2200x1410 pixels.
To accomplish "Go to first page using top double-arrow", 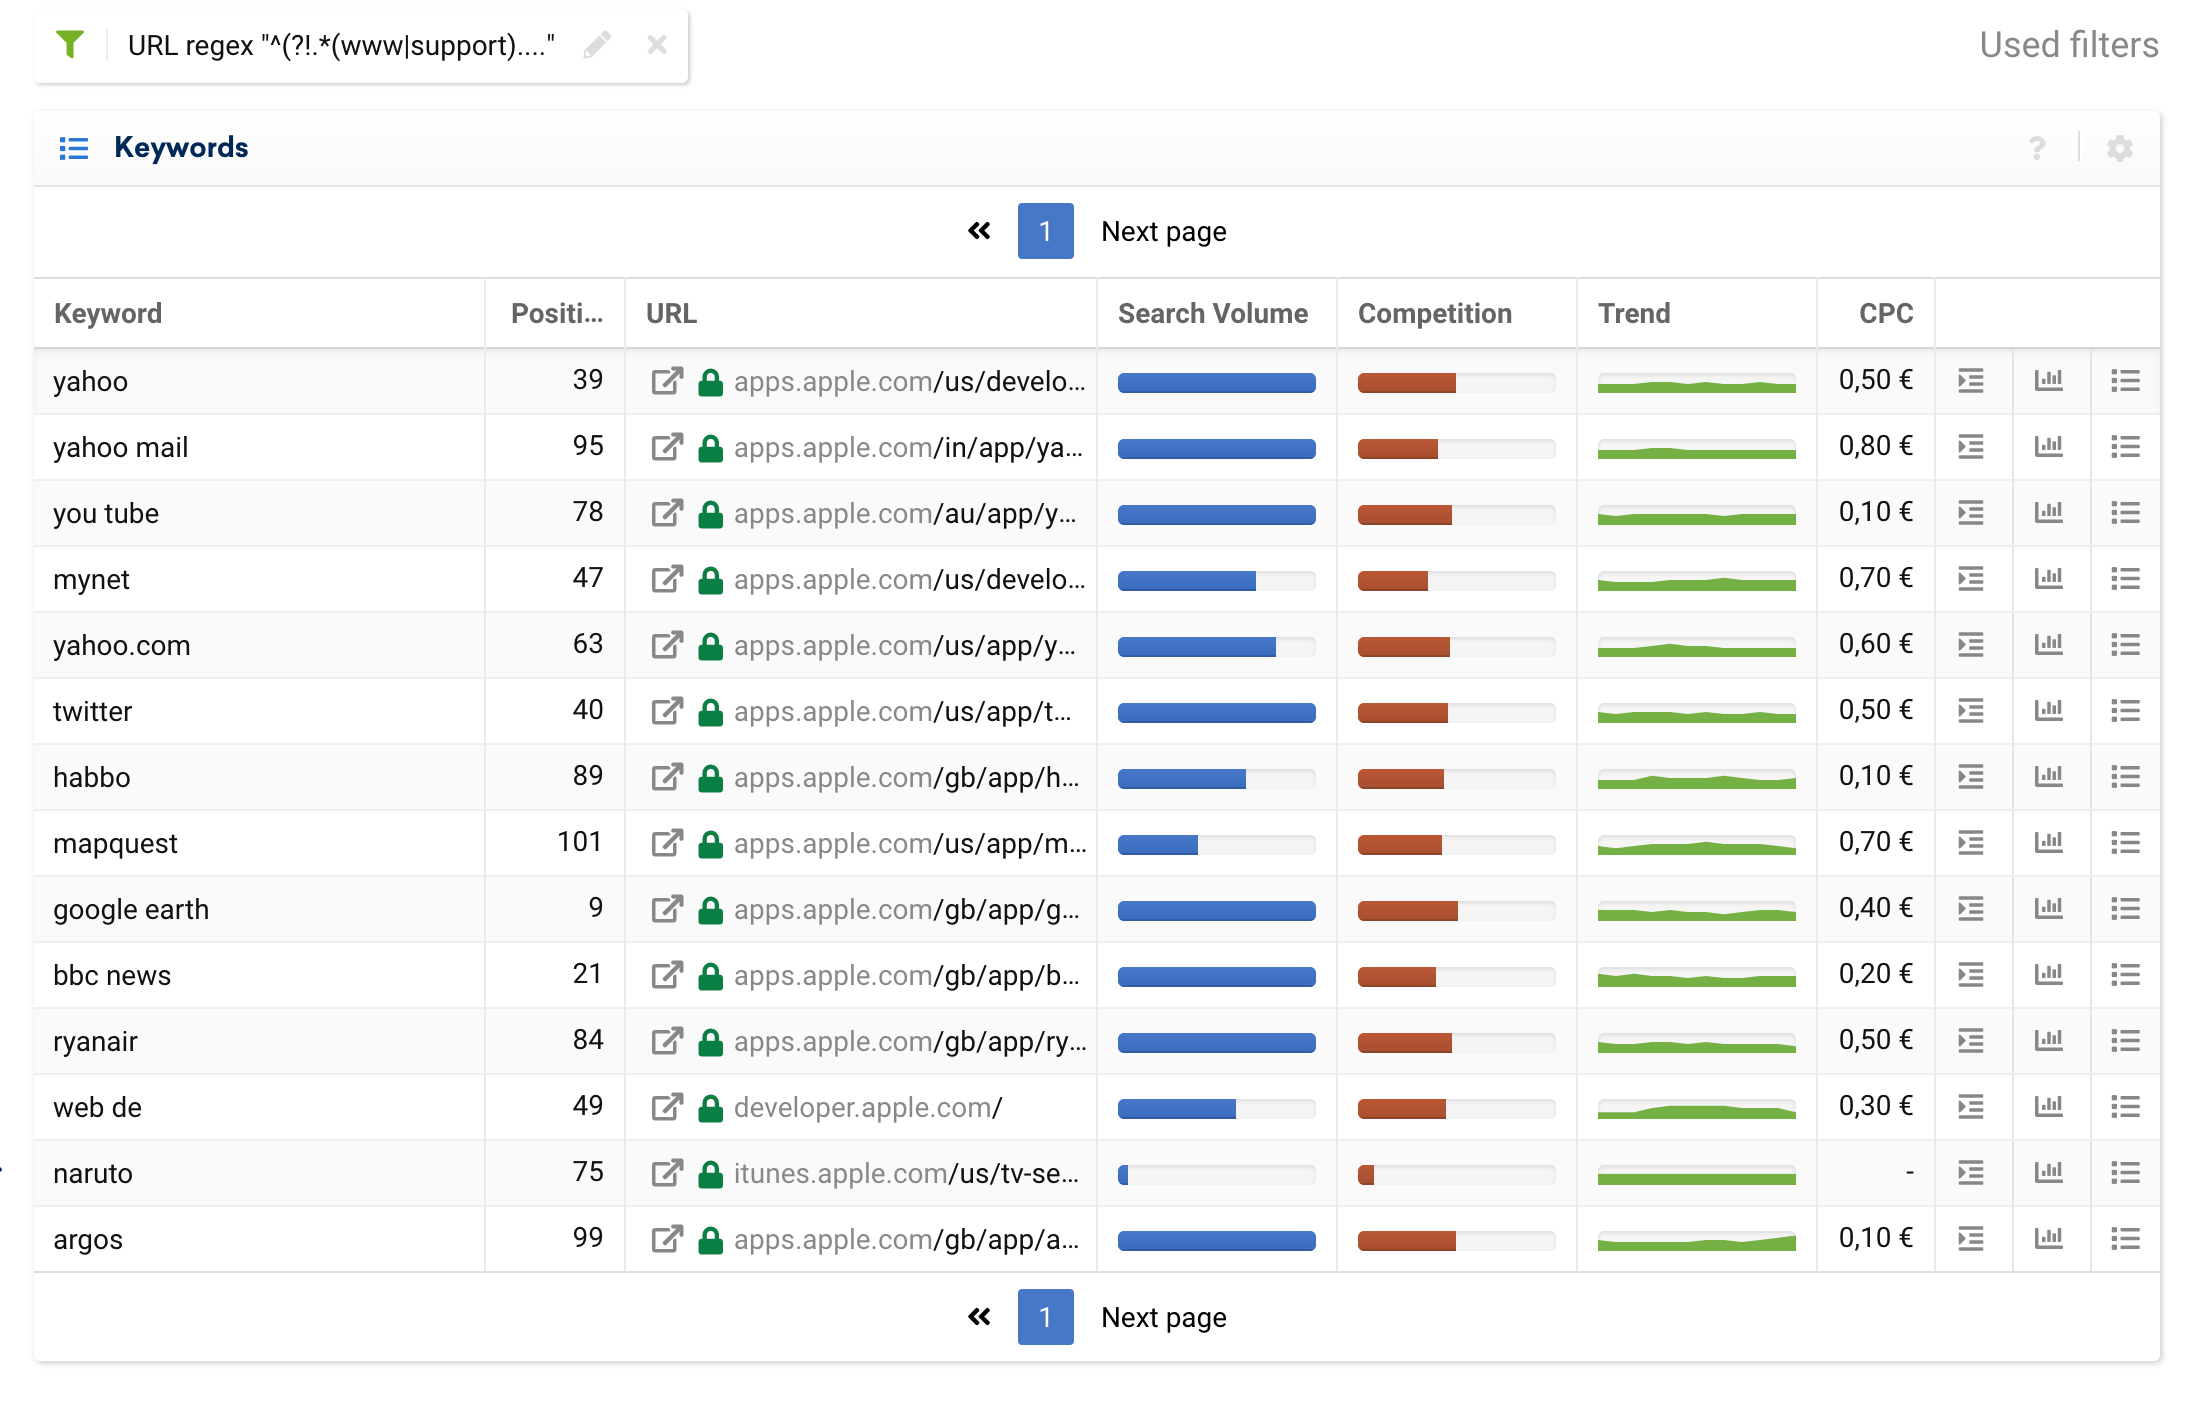I will [x=979, y=231].
